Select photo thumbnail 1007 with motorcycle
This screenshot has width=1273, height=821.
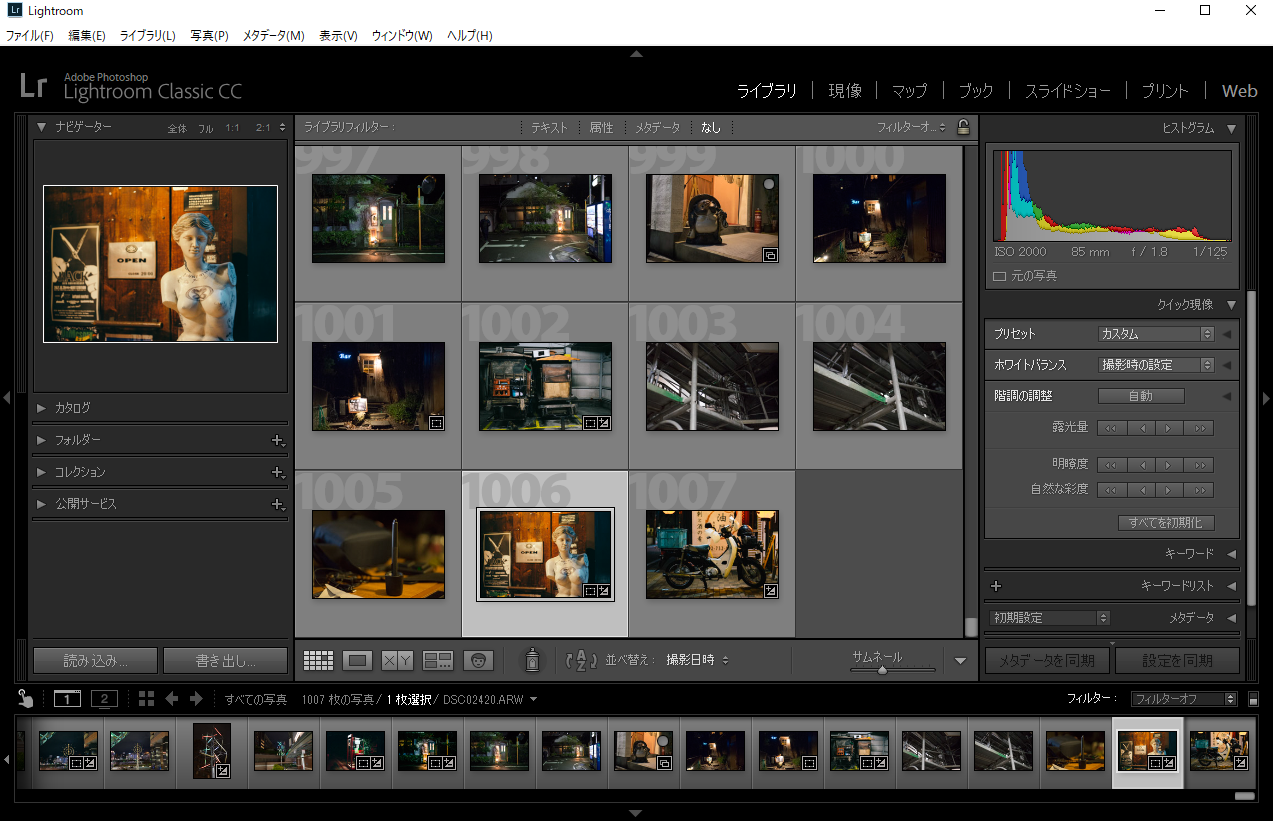click(712, 554)
